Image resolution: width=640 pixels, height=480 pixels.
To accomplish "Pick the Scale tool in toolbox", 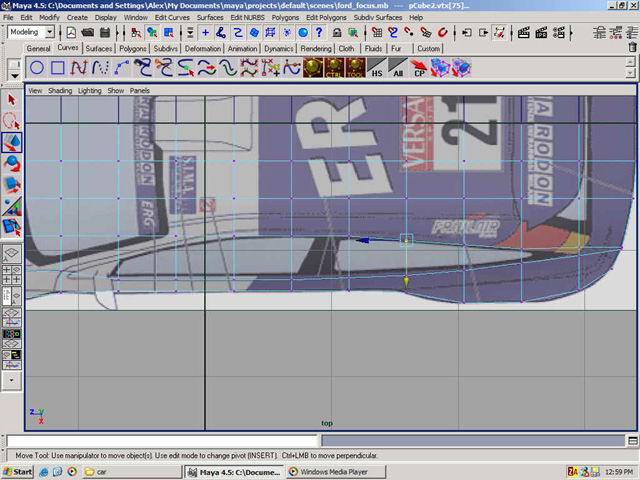I will (x=12, y=184).
